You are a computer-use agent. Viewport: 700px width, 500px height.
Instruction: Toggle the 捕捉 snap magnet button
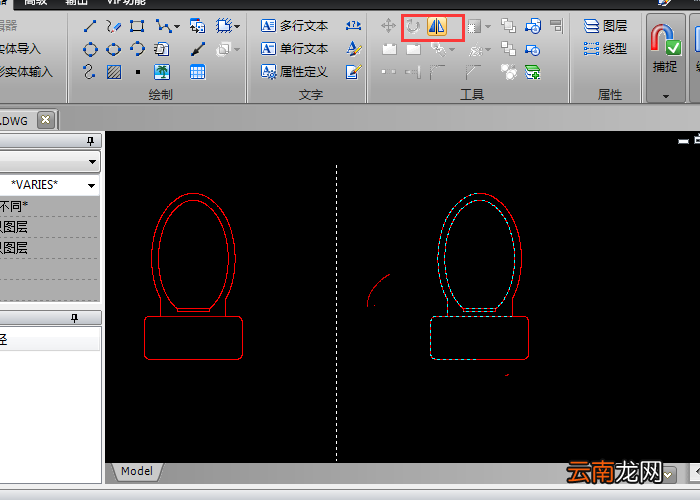pos(665,48)
